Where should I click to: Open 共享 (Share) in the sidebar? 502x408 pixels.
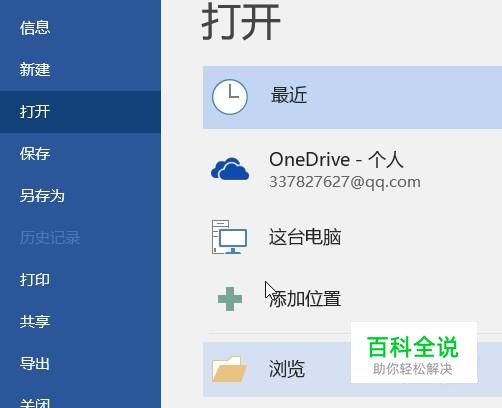[x=80, y=322]
